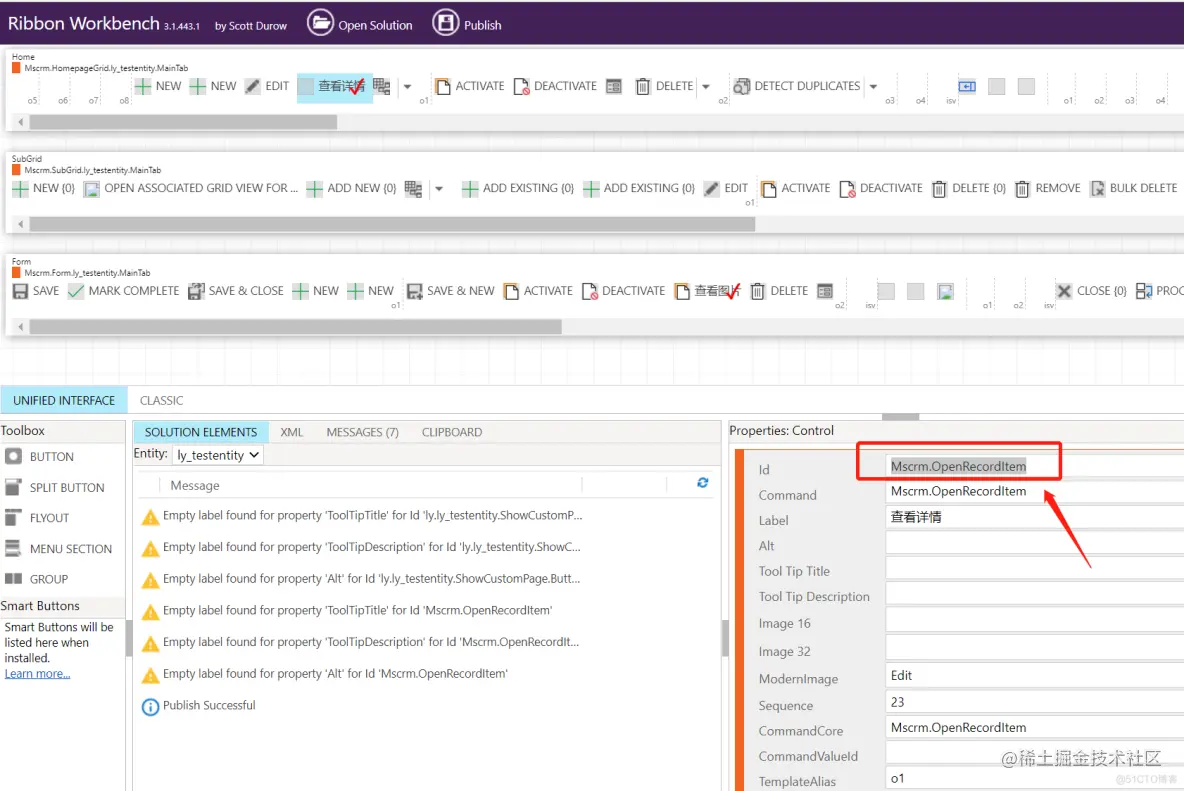
Task: Refresh the messages list with the blue refresh icon
Action: coord(703,481)
